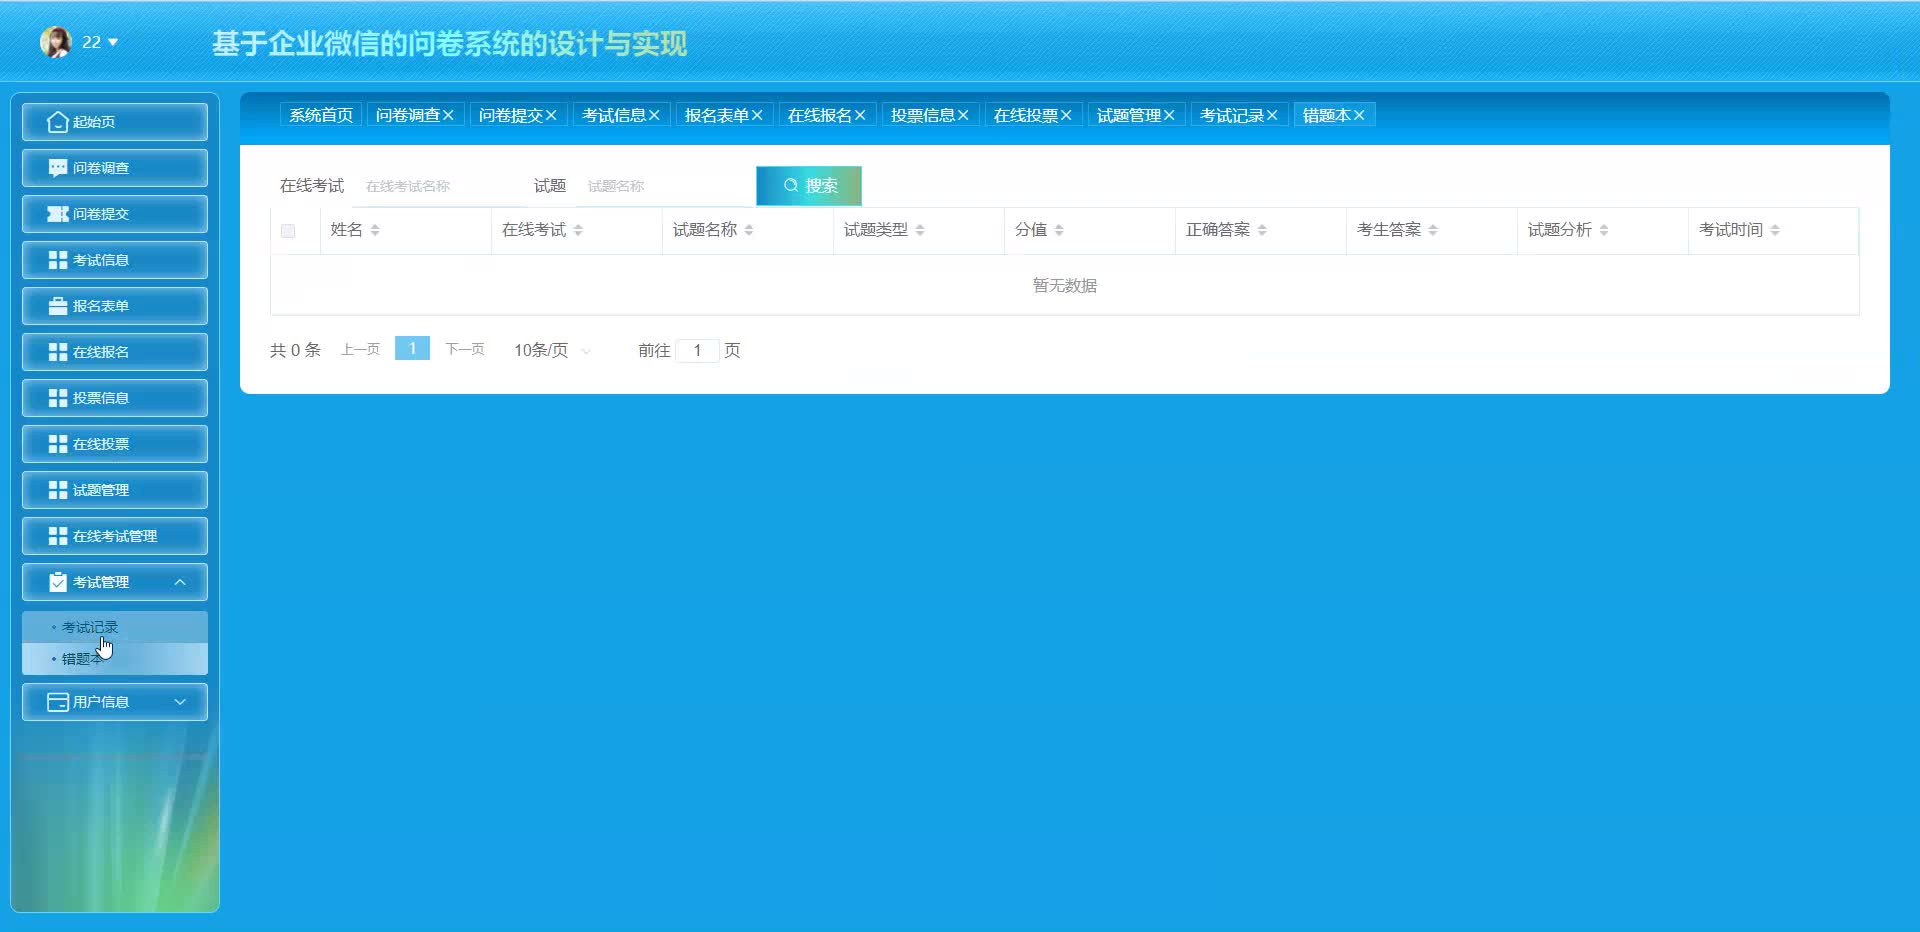
Task: Open the 起始页 home icon in sidebar
Action: (57, 121)
